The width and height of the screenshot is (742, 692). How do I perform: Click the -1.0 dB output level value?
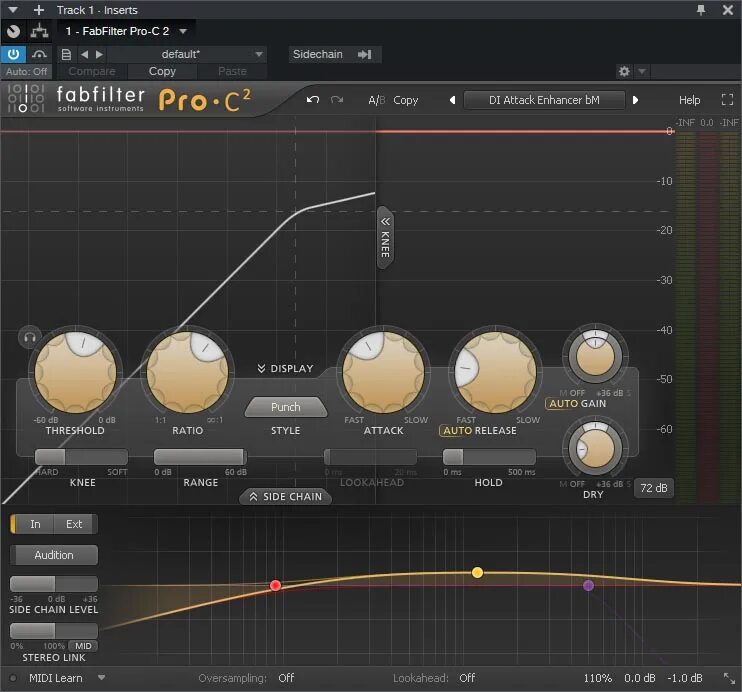pyautogui.click(x=684, y=678)
